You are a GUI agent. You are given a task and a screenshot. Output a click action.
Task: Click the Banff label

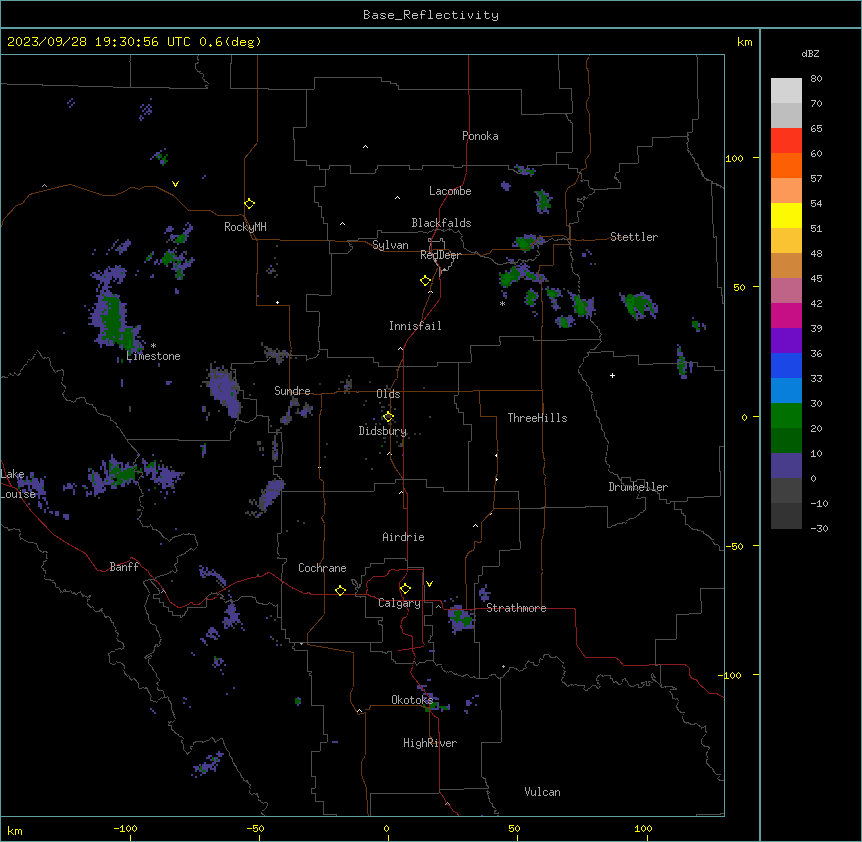click(124, 567)
